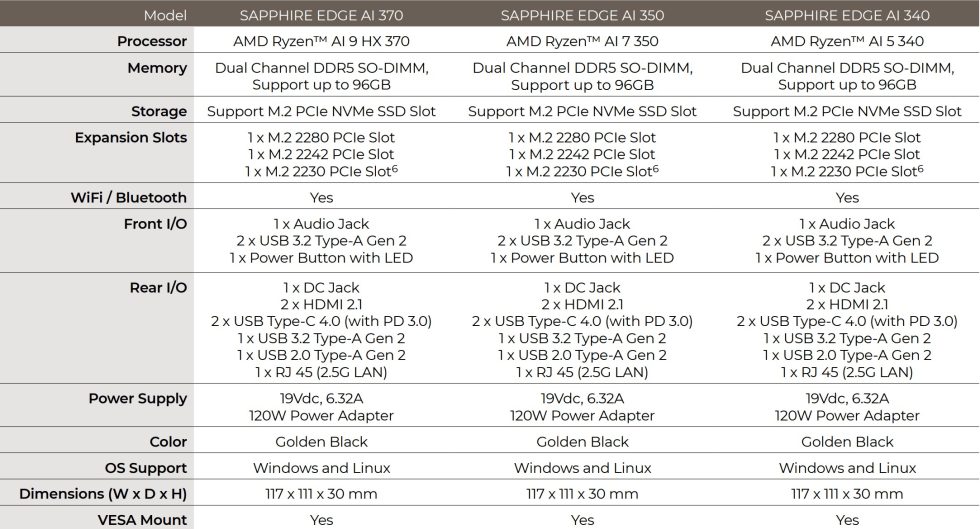Select the AMD Ryzen AI 9 HX 370 cell
Viewport: 980px width, 529px height.
pyautogui.click(x=321, y=41)
